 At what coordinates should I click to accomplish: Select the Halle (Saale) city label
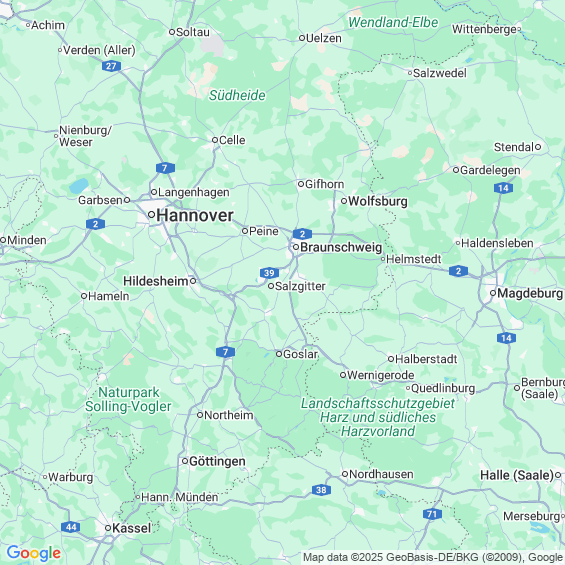click(x=517, y=475)
